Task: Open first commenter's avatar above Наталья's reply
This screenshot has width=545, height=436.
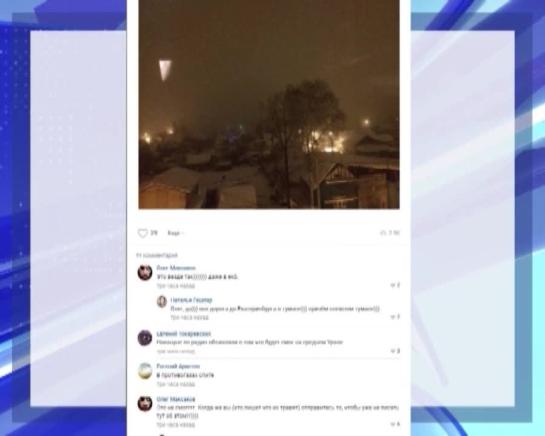Action: pos(145,272)
